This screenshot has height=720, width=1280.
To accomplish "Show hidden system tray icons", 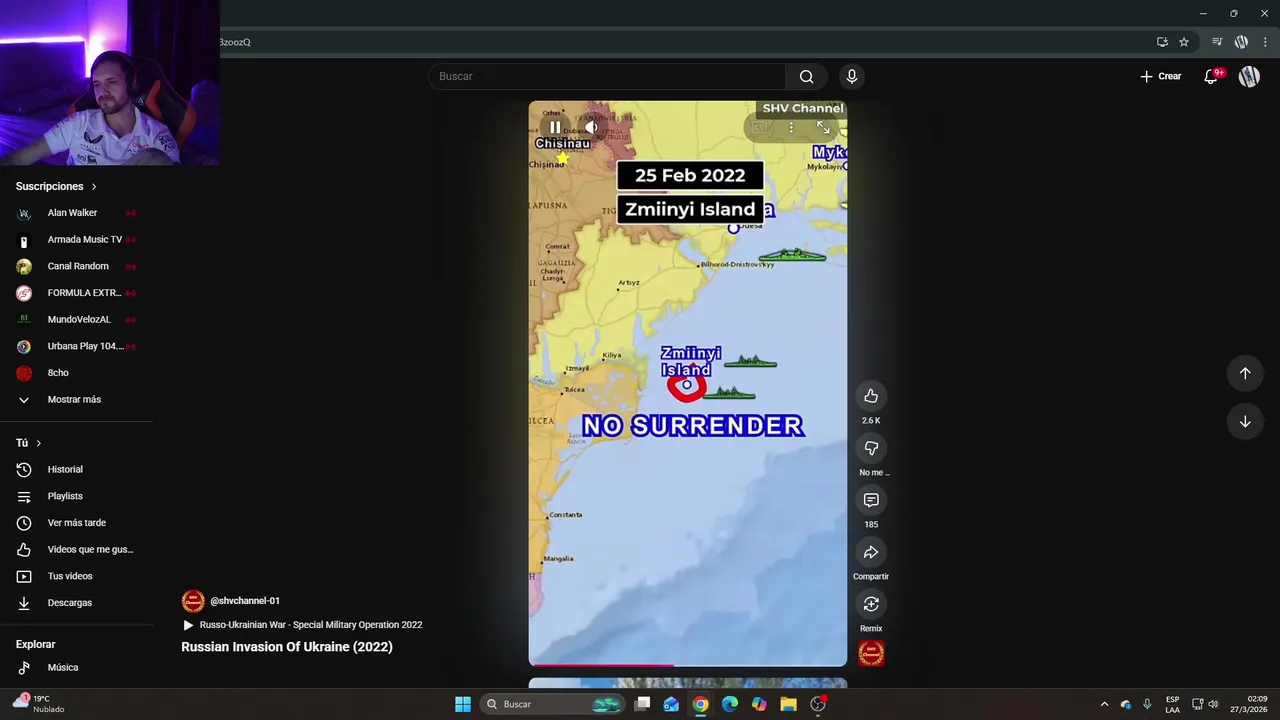I will pyautogui.click(x=1104, y=704).
